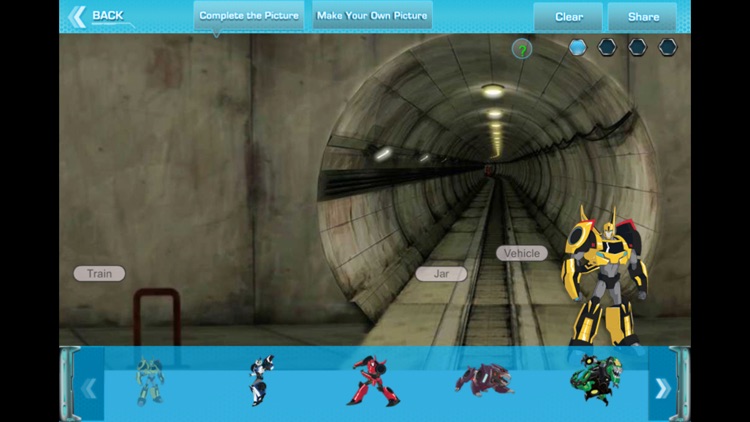The height and width of the screenshot is (422, 750).
Task: Clear the current picture
Action: pos(568,17)
